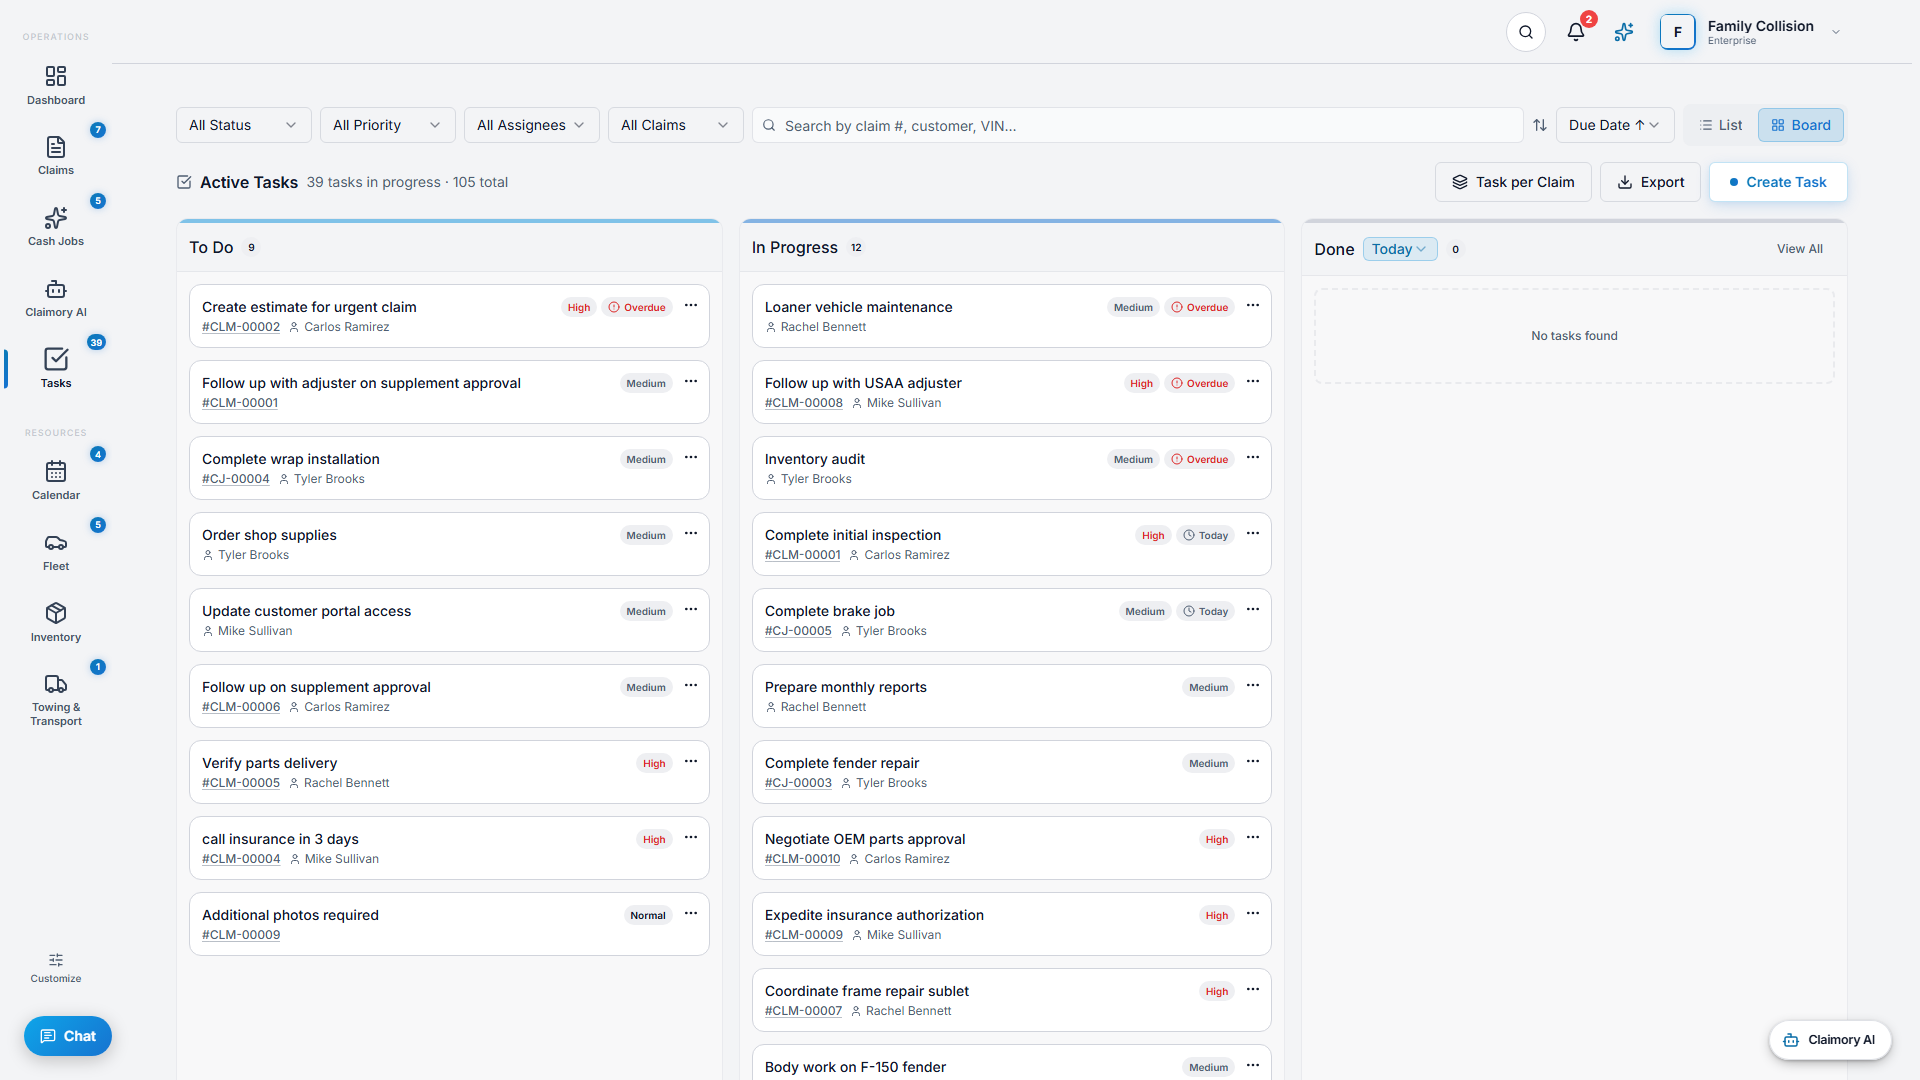1920x1080 pixels.
Task: Open options menu for Additional photos required
Action: pos(691,914)
